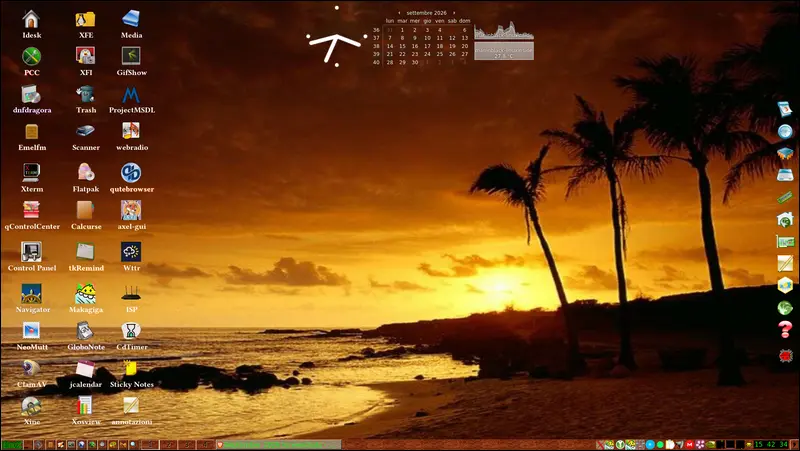Launch the CdTimer hourglass icon
Viewport: 800px width, 451px height.
131,331
